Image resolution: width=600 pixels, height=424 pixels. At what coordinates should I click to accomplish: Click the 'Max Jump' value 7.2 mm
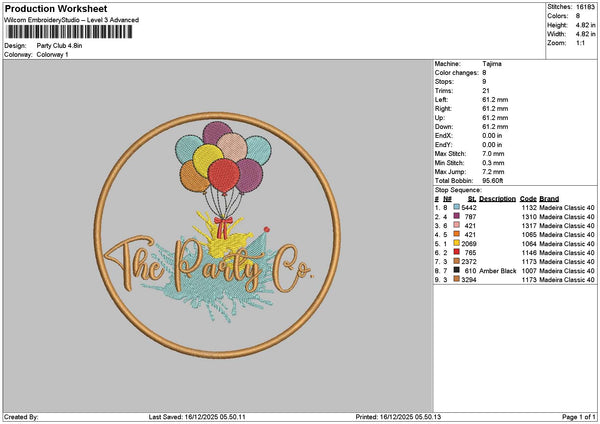493,172
